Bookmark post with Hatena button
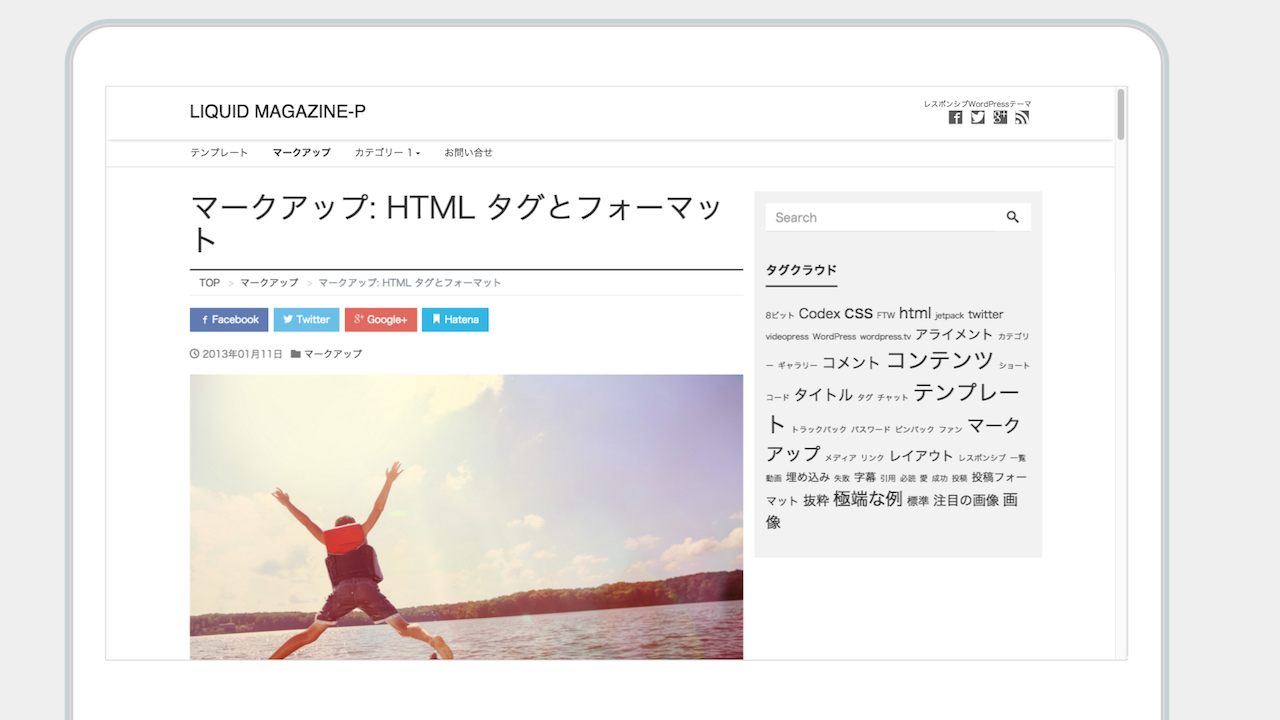Image resolution: width=1280 pixels, height=720 pixels. (455, 320)
